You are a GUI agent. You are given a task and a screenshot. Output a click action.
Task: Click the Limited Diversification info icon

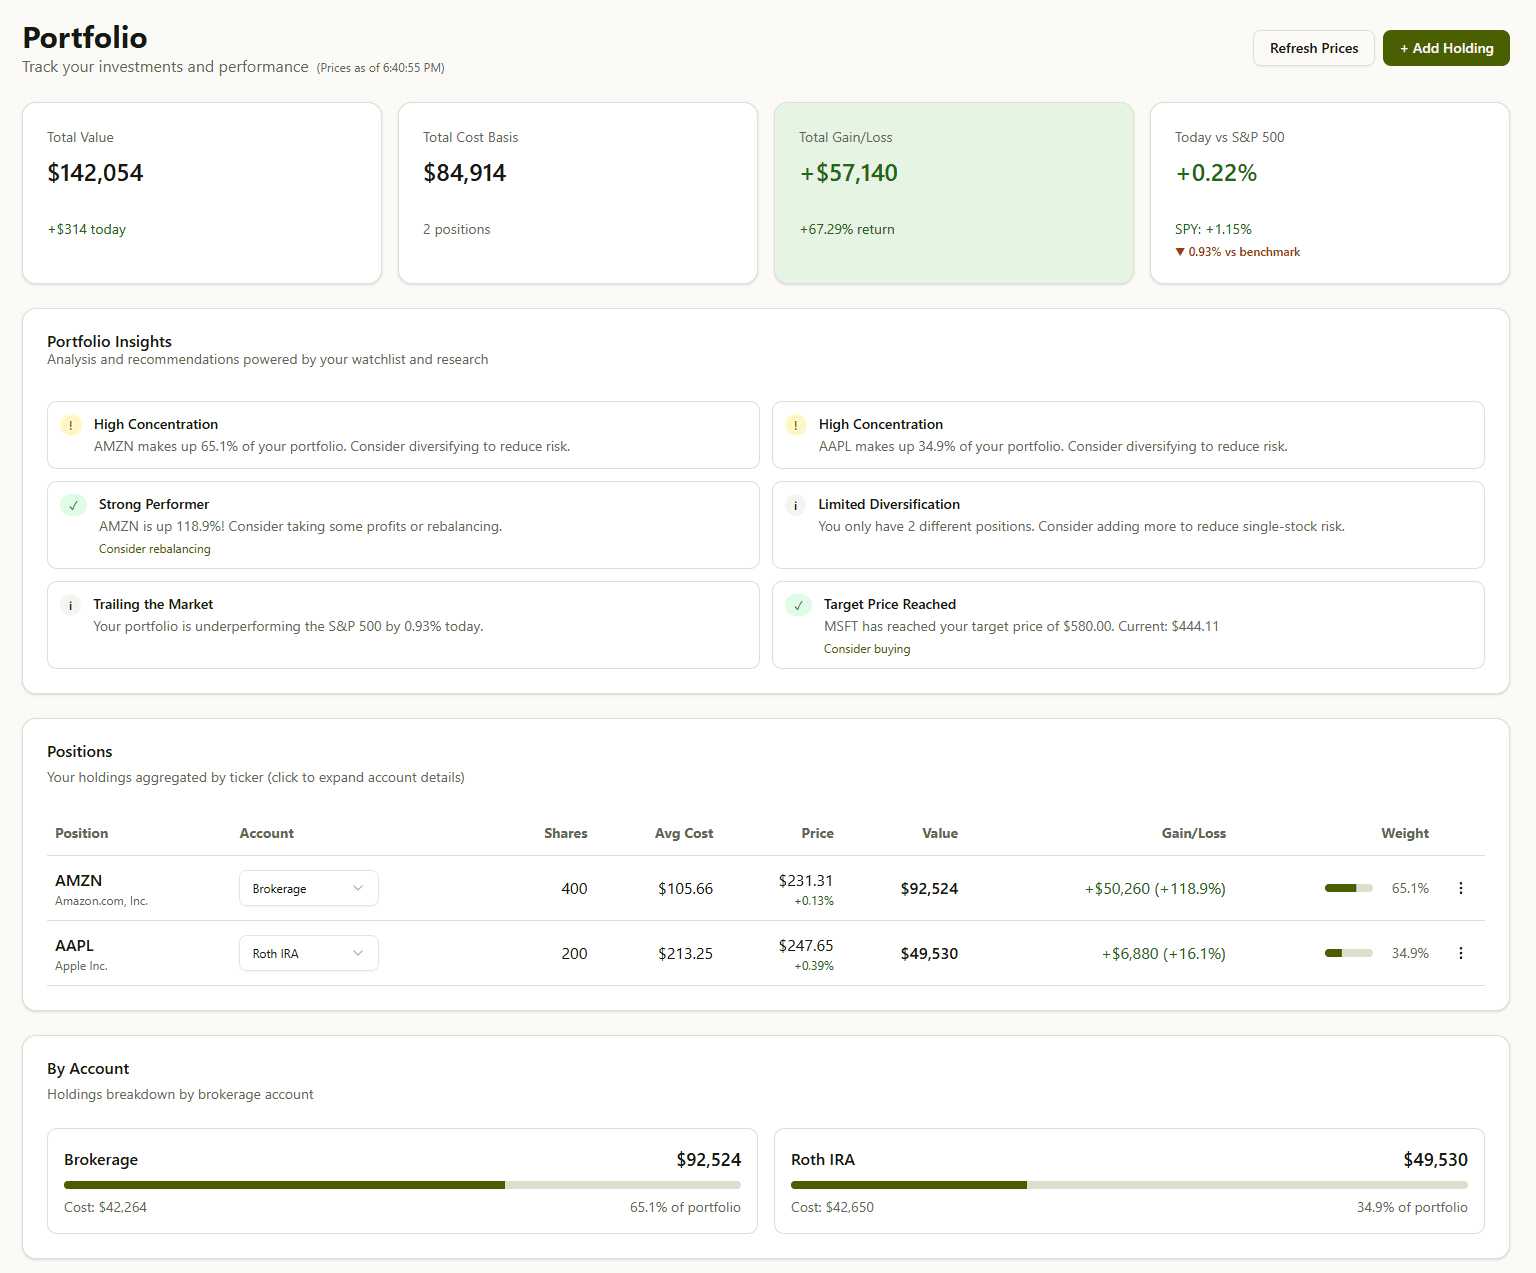[x=795, y=505]
